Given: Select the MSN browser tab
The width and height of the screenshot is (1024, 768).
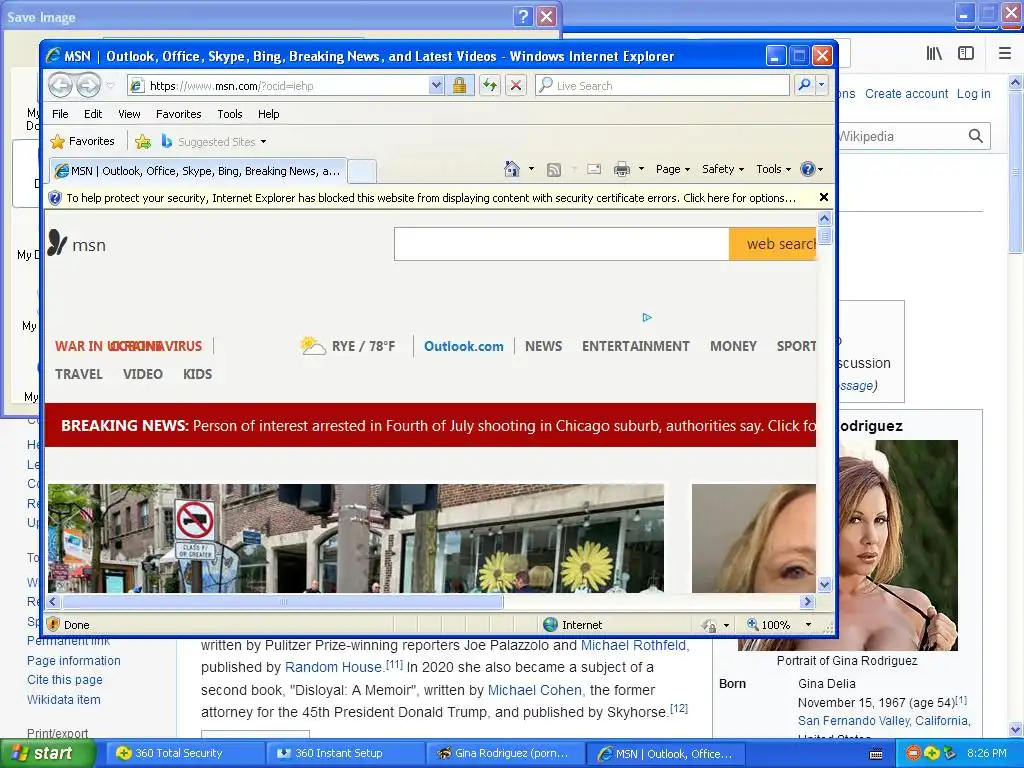Looking at the screenshot, I should (x=197, y=171).
